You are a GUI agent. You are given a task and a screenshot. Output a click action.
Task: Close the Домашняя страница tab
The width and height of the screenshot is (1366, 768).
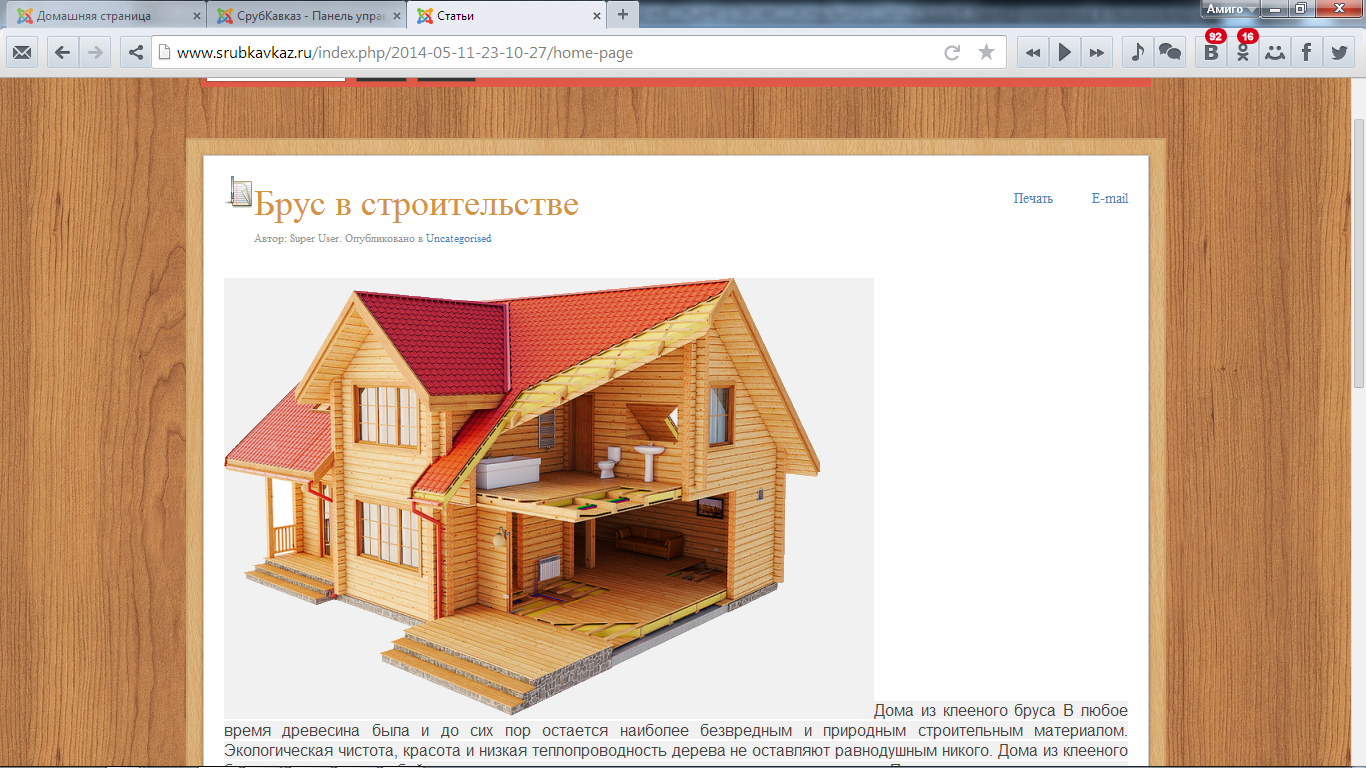tap(197, 16)
